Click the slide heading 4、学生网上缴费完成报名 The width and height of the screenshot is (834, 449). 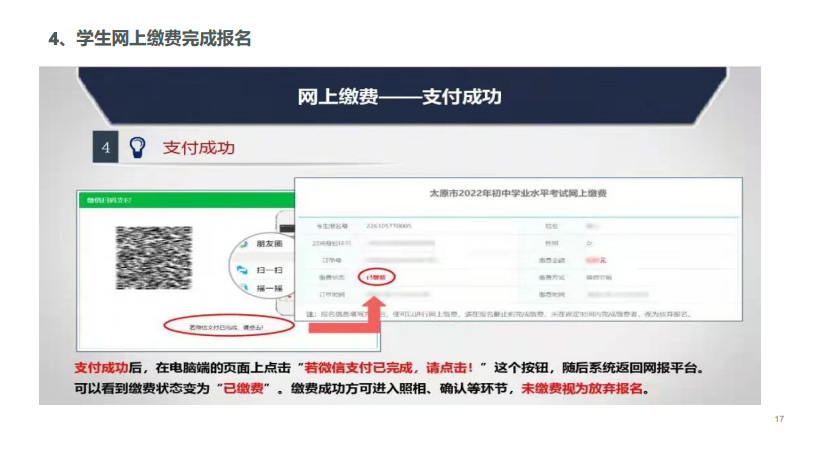(149, 39)
